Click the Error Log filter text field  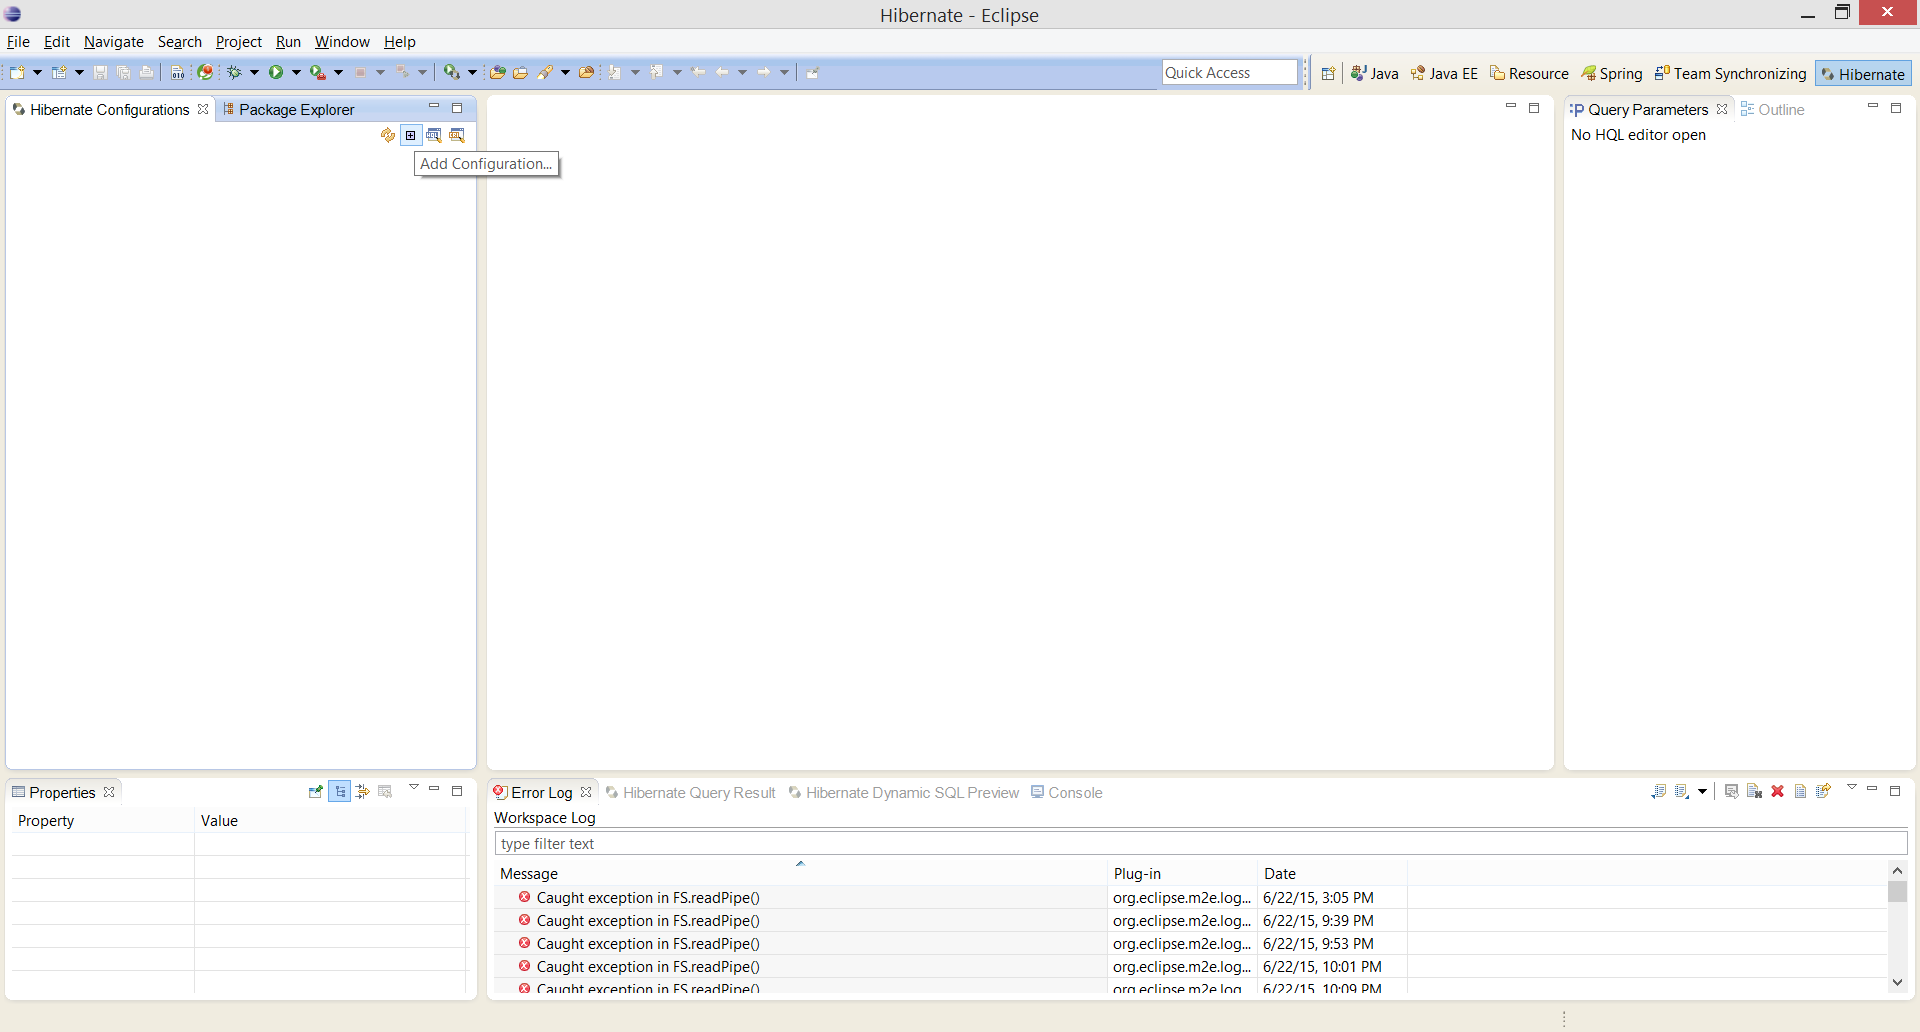click(x=1200, y=843)
